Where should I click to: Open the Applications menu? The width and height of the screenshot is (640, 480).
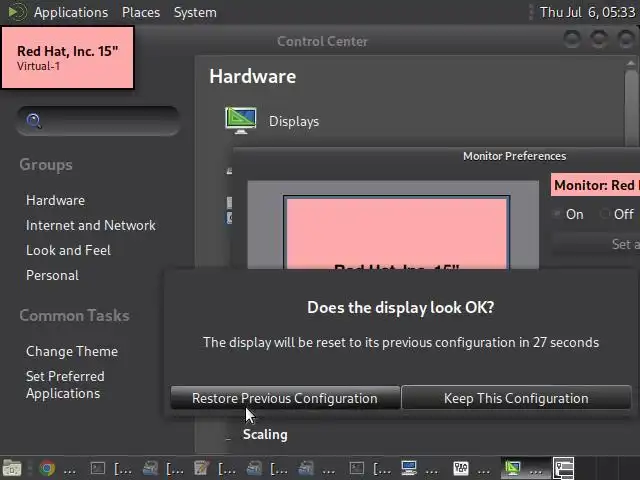click(x=71, y=12)
